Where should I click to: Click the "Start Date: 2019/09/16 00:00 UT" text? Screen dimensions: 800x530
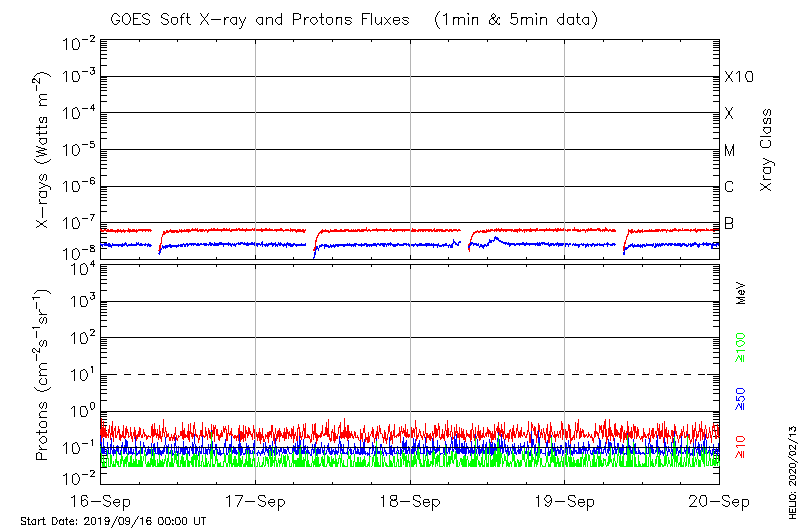pos(113,521)
